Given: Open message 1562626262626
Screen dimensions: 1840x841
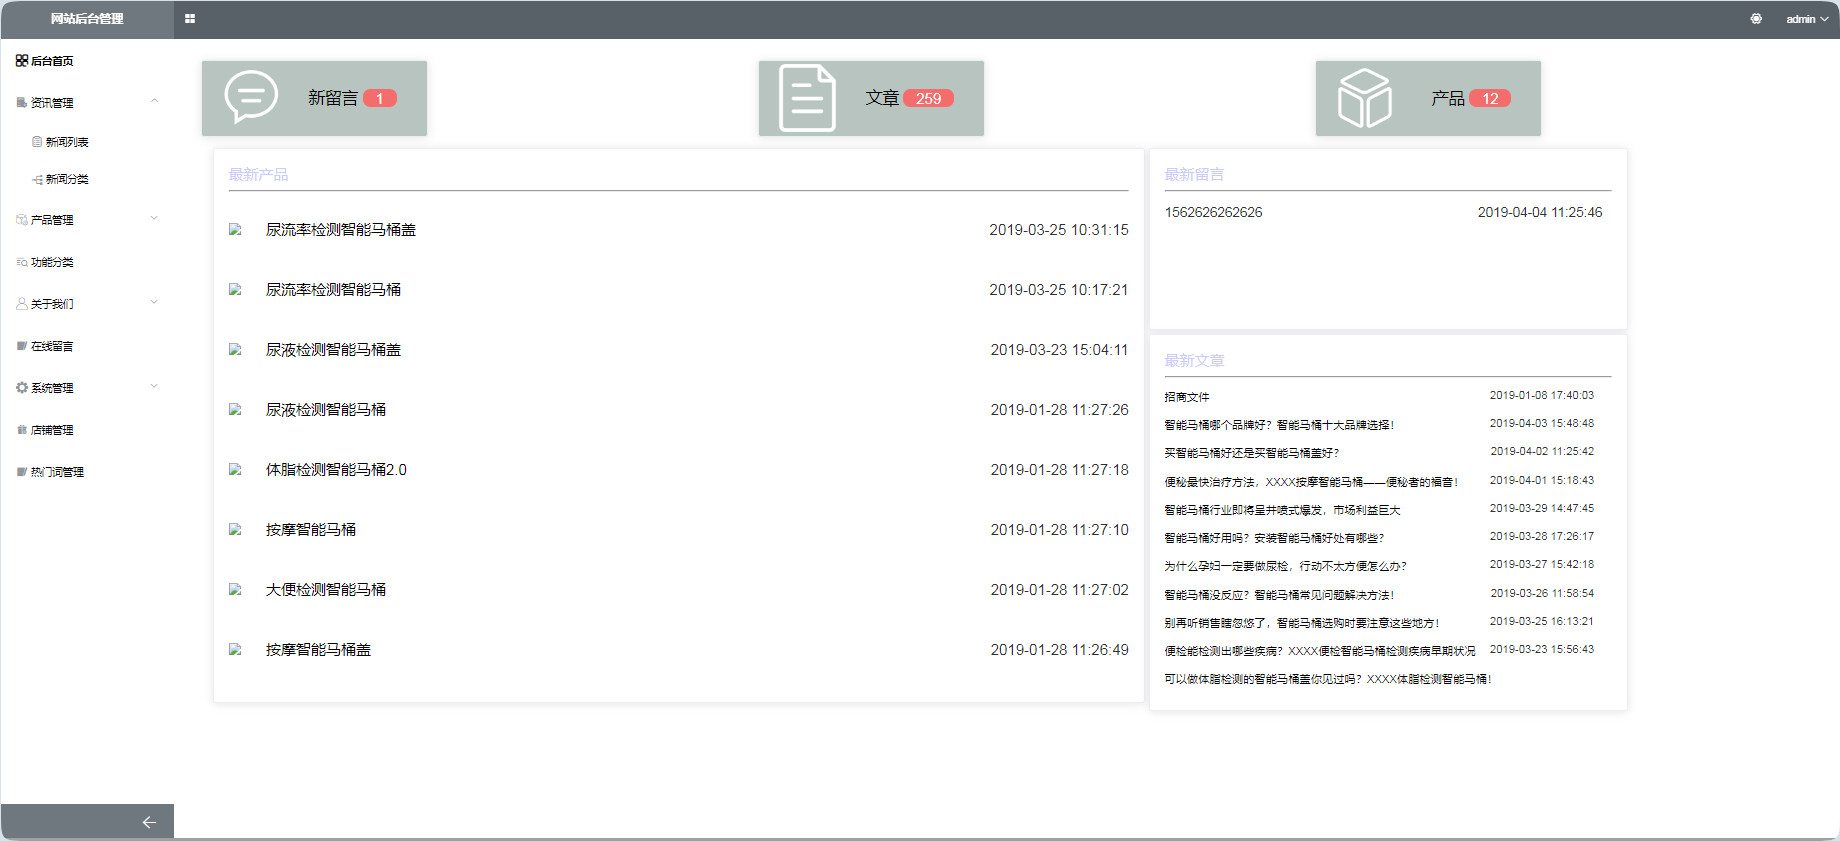Looking at the screenshot, I should click(x=1213, y=212).
